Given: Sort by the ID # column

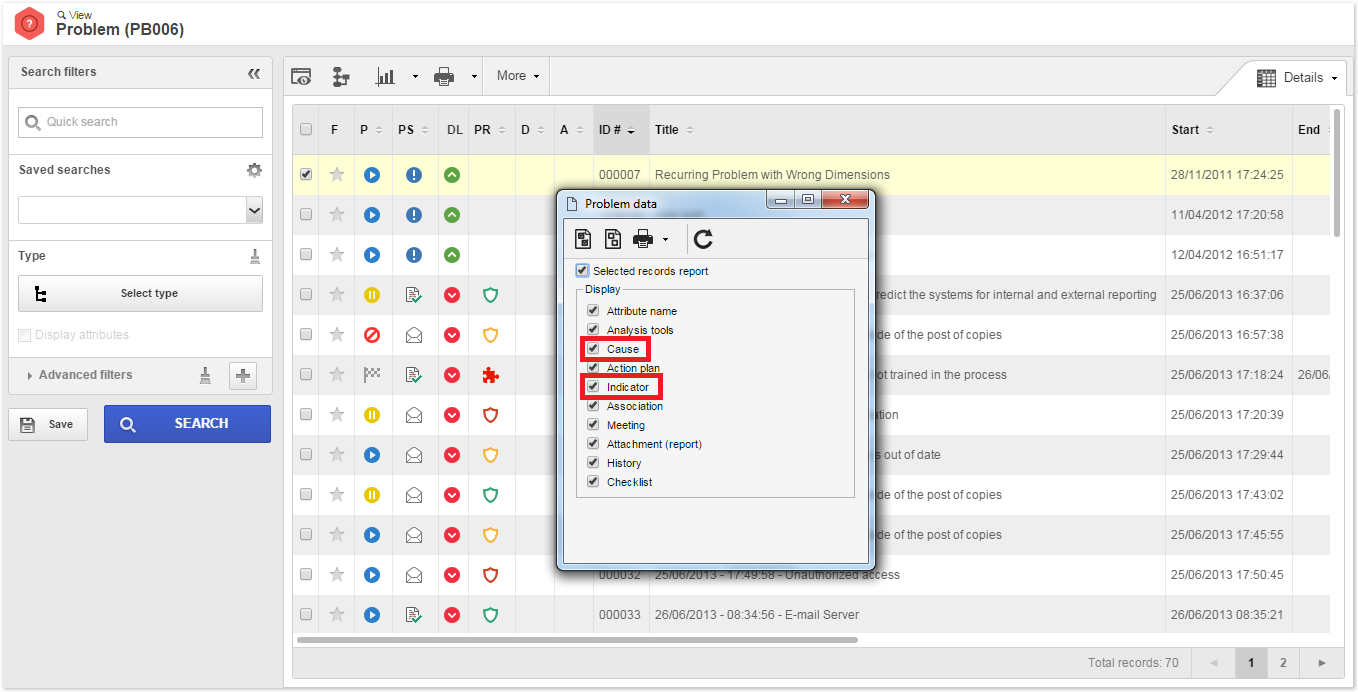Looking at the screenshot, I should coord(621,130).
